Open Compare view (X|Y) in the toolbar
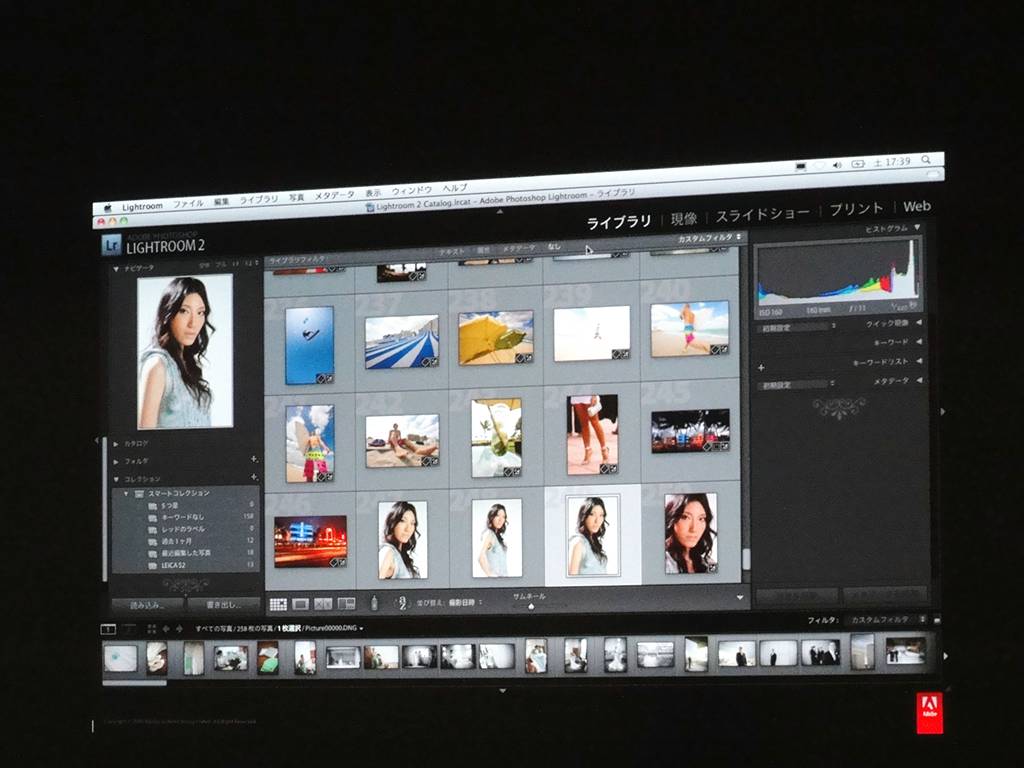Image resolution: width=1024 pixels, height=768 pixels. click(323, 604)
